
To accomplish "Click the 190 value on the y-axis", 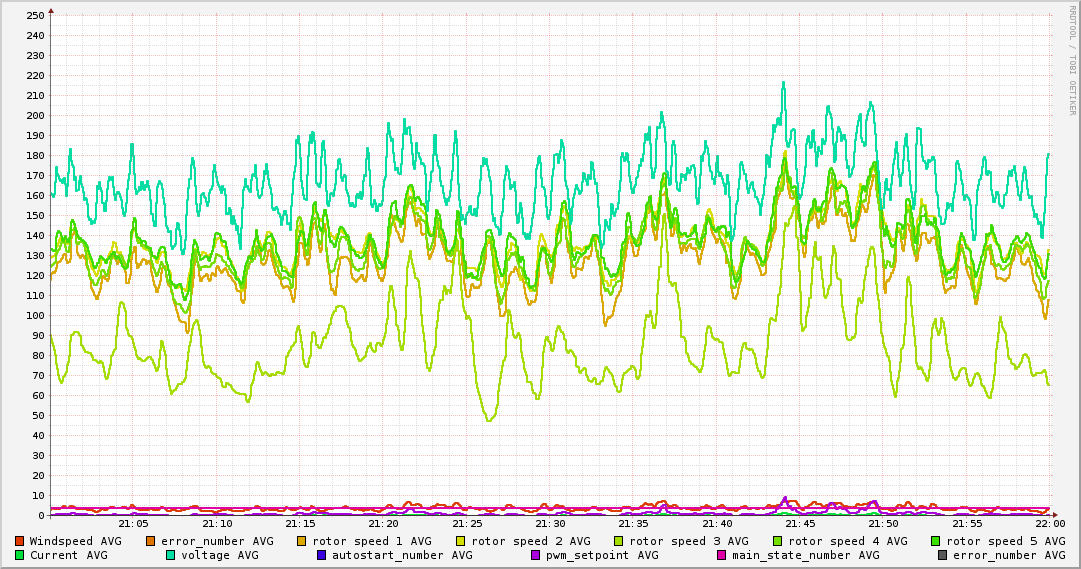I will tap(35, 136).
